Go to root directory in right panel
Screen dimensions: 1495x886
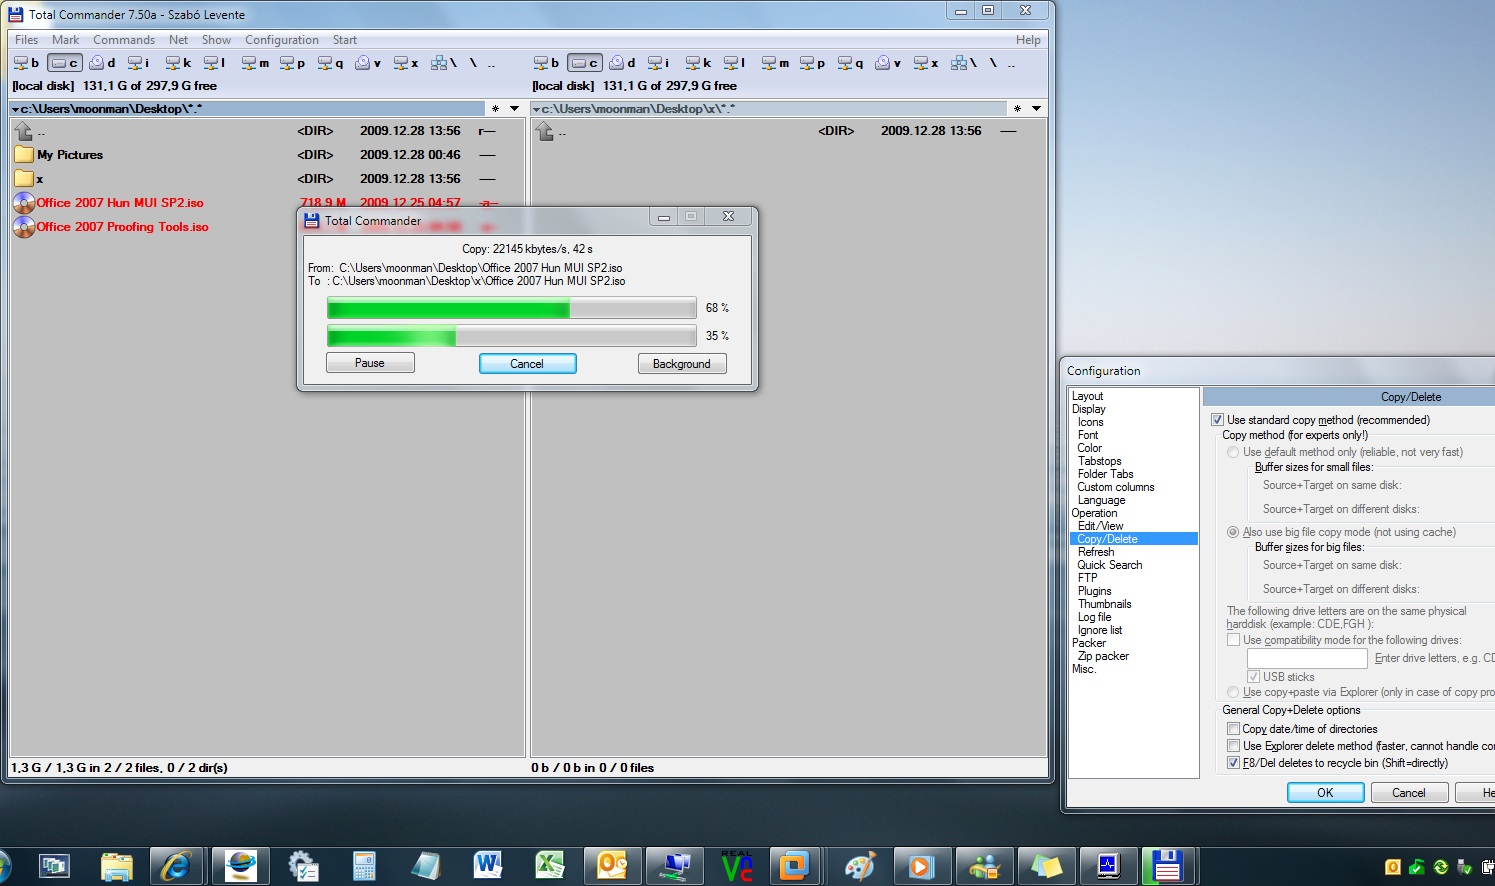(993, 62)
